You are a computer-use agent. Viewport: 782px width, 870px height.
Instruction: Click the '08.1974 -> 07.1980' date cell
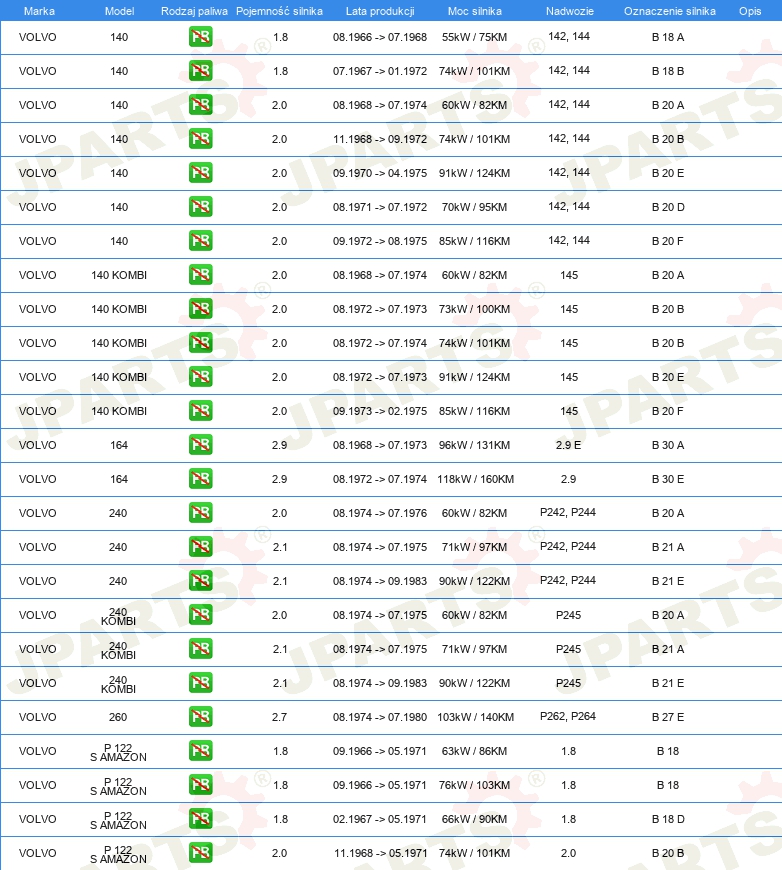(380, 717)
